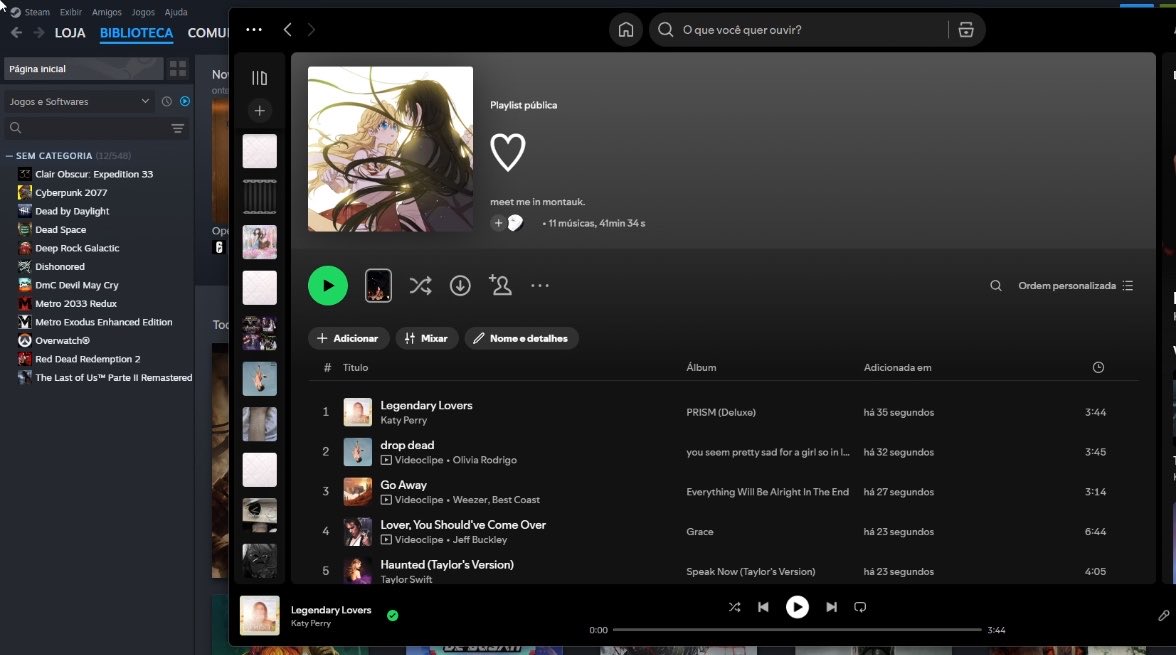
Task: Toggle playlist shuffle icon
Action: tap(421, 286)
